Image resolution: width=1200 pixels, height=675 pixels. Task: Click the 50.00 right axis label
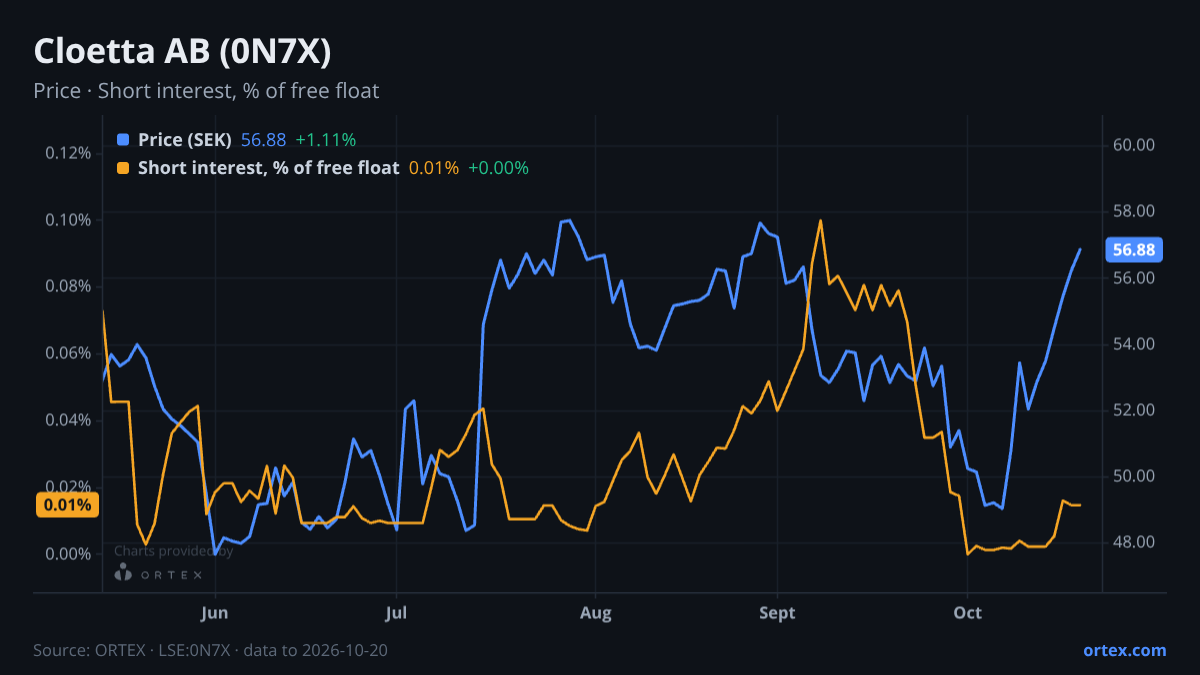(x=1134, y=476)
